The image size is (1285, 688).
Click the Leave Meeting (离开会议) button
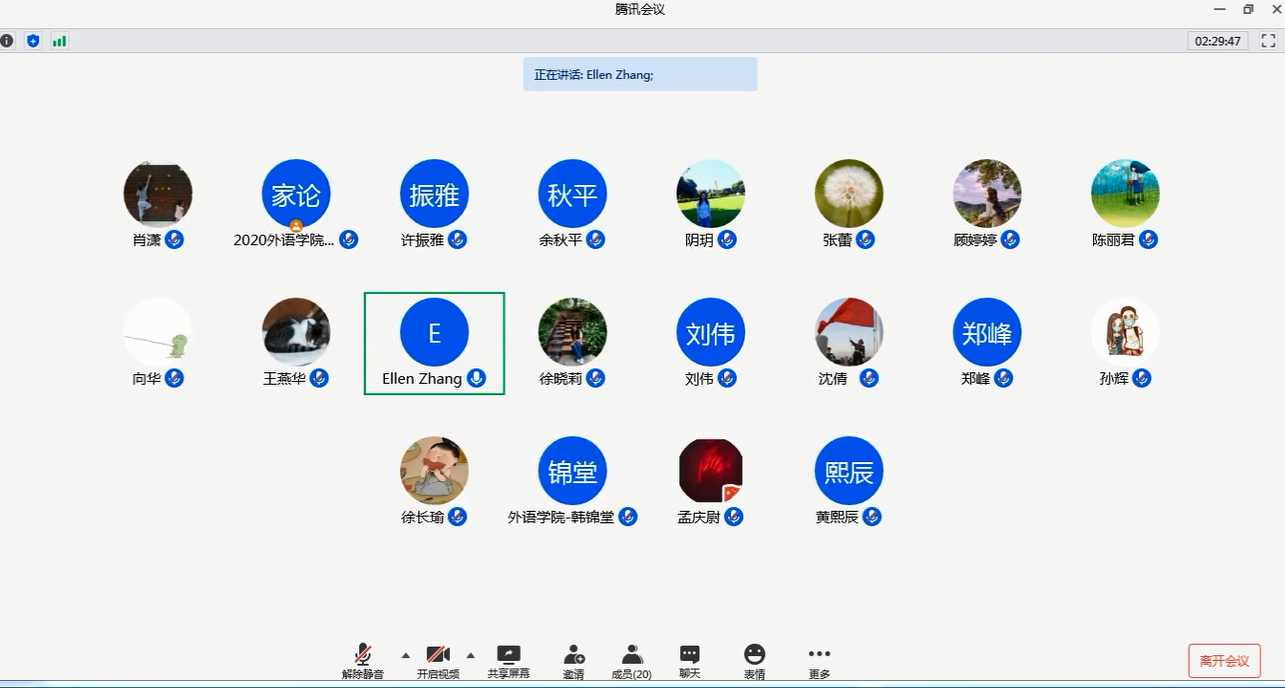coord(1224,661)
